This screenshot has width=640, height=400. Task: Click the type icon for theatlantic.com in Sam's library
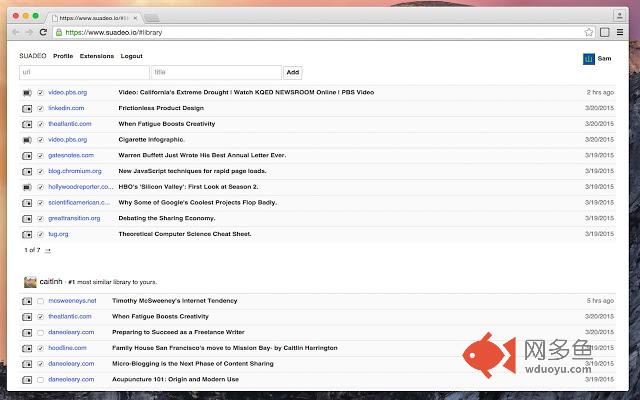(x=27, y=124)
